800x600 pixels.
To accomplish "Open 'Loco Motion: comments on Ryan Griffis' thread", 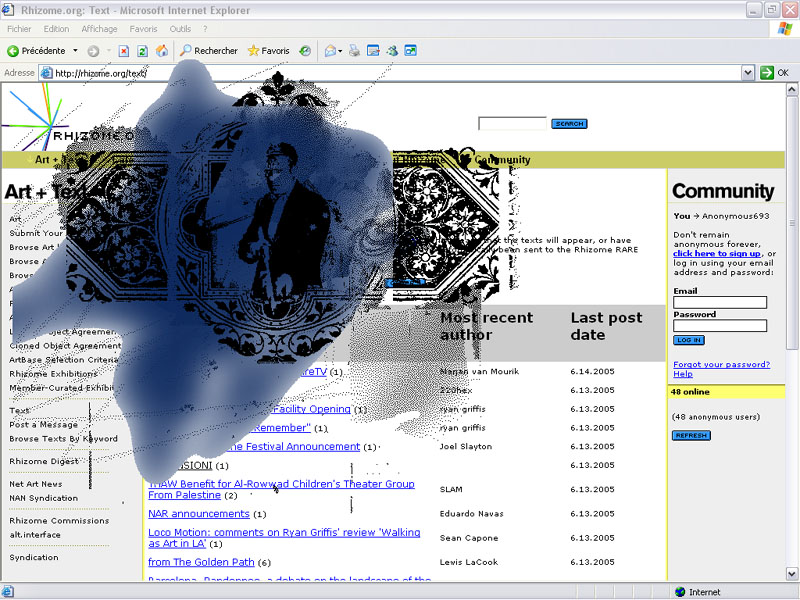I will tap(284, 538).
